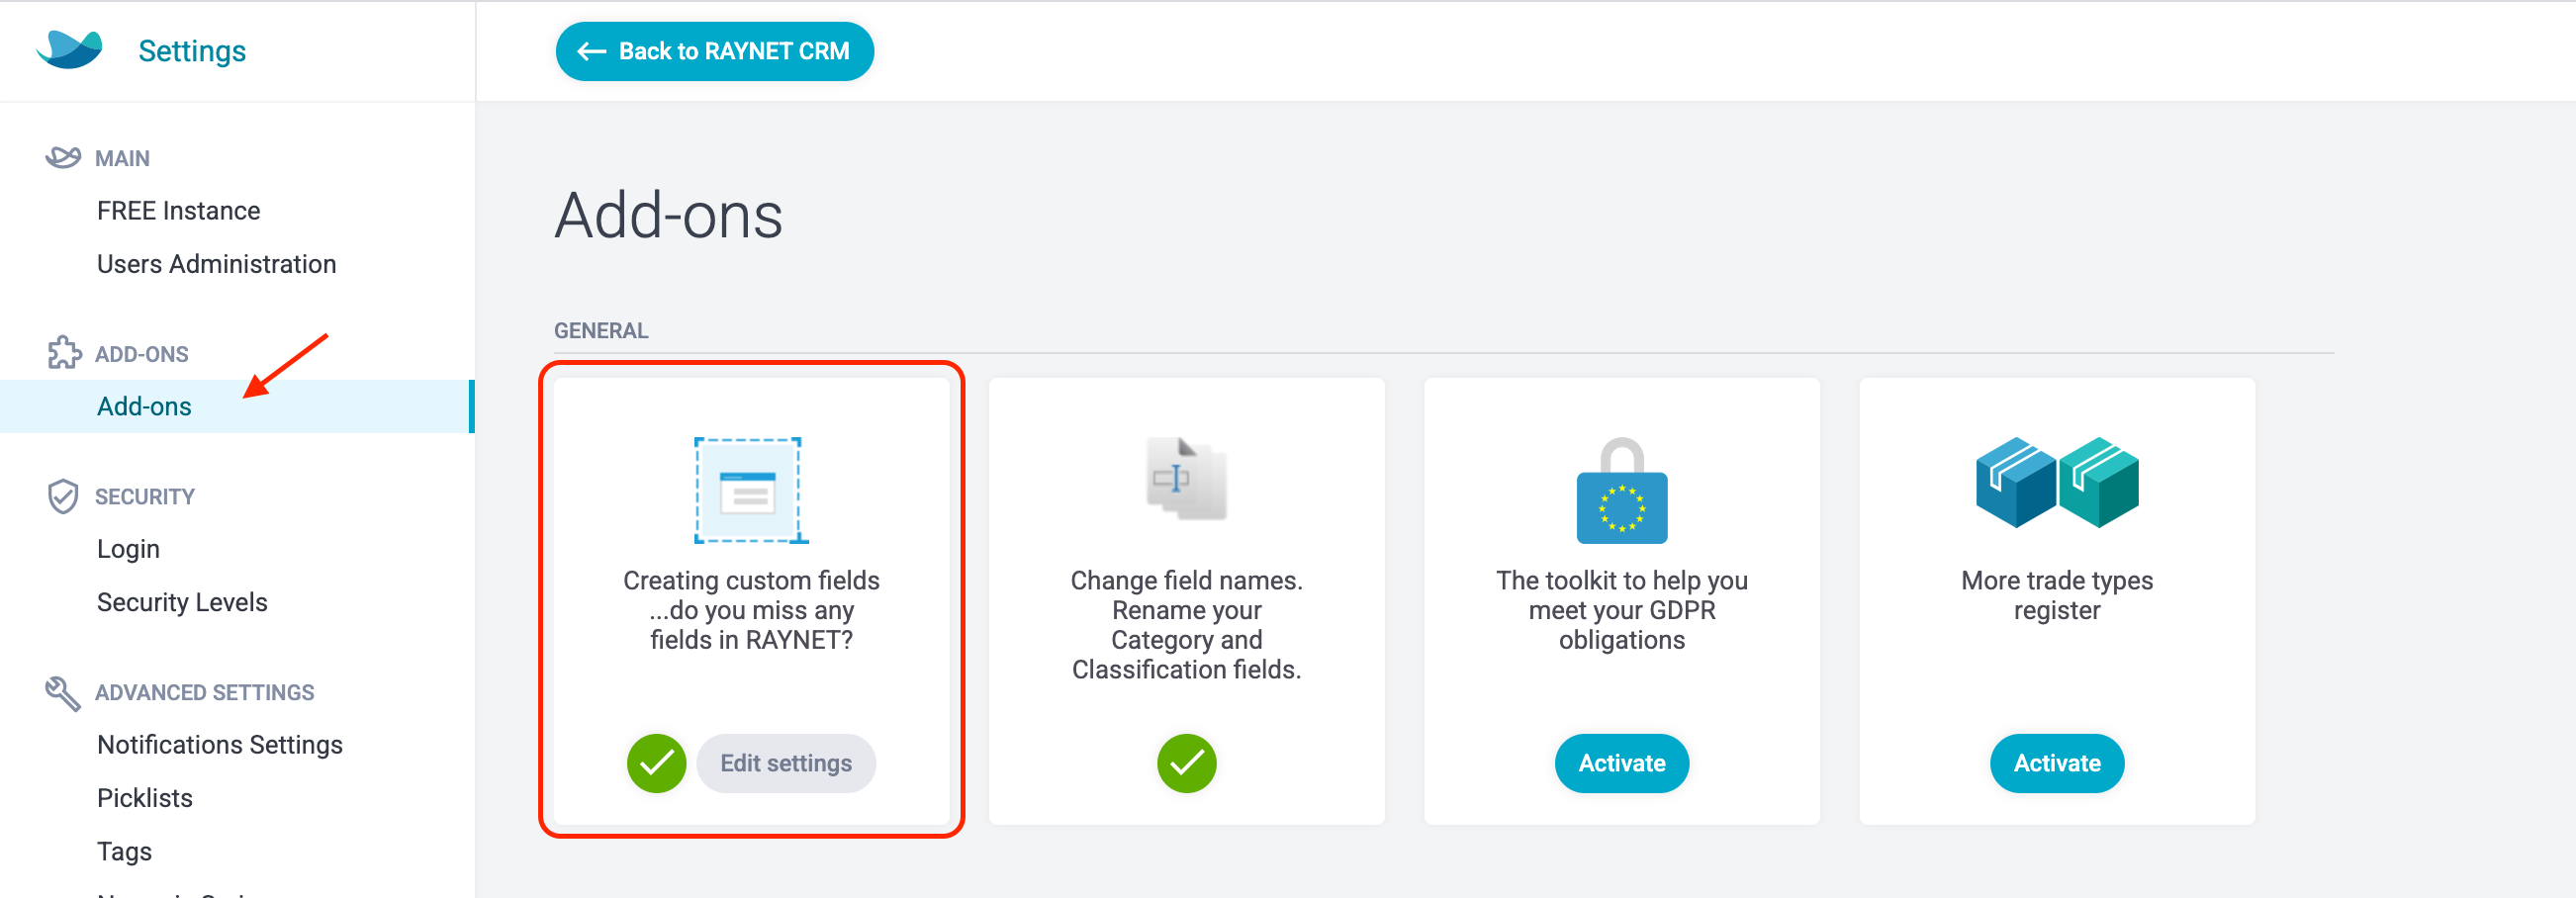The image size is (2576, 898).
Task: Click the MAIN section ray icon
Action: (63, 157)
